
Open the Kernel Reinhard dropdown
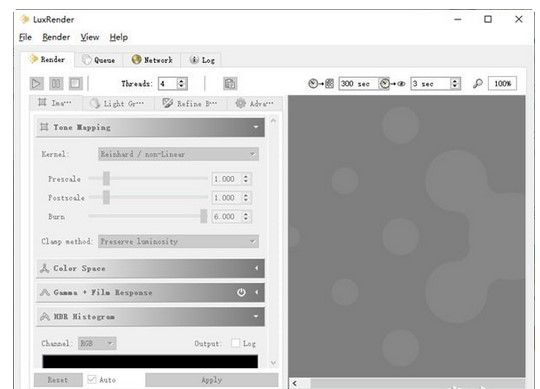(178, 154)
